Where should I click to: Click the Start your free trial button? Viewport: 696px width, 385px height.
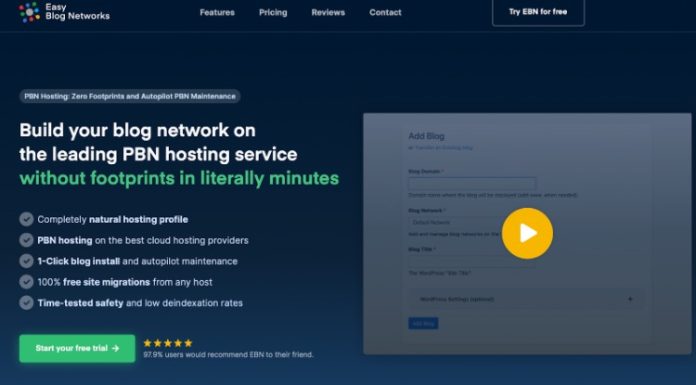[77, 348]
